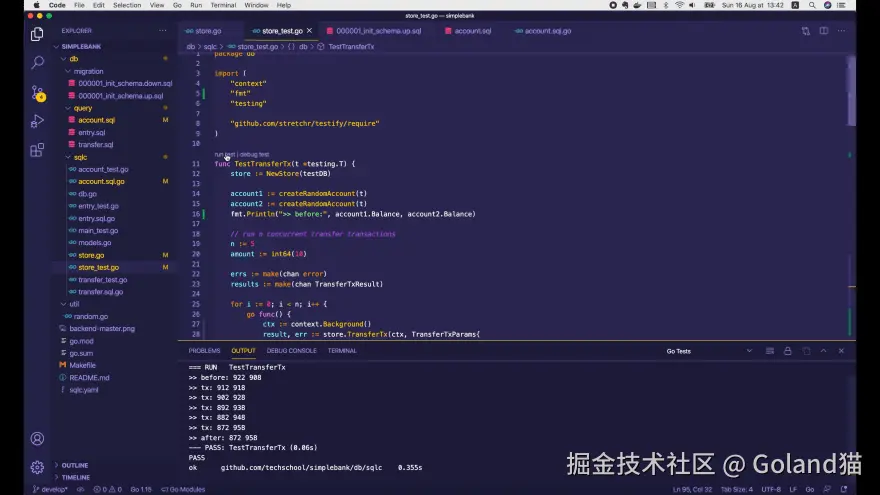Click sqlc in the breadcrumb path

pos(210,47)
